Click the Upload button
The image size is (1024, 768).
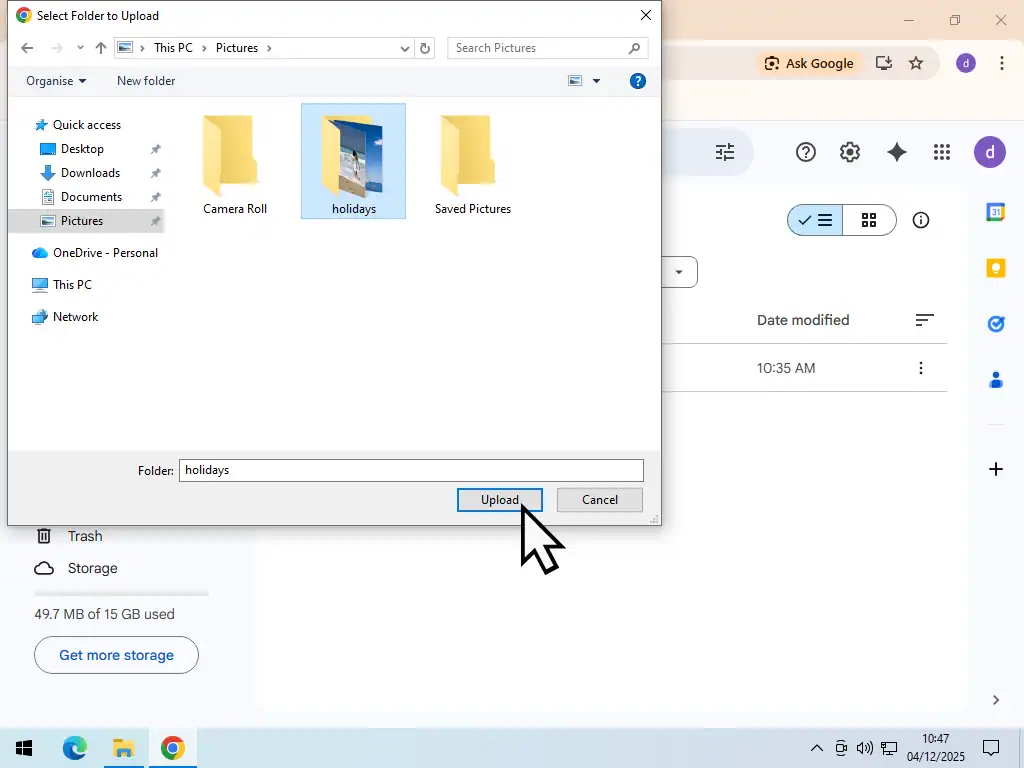pyautogui.click(x=499, y=499)
